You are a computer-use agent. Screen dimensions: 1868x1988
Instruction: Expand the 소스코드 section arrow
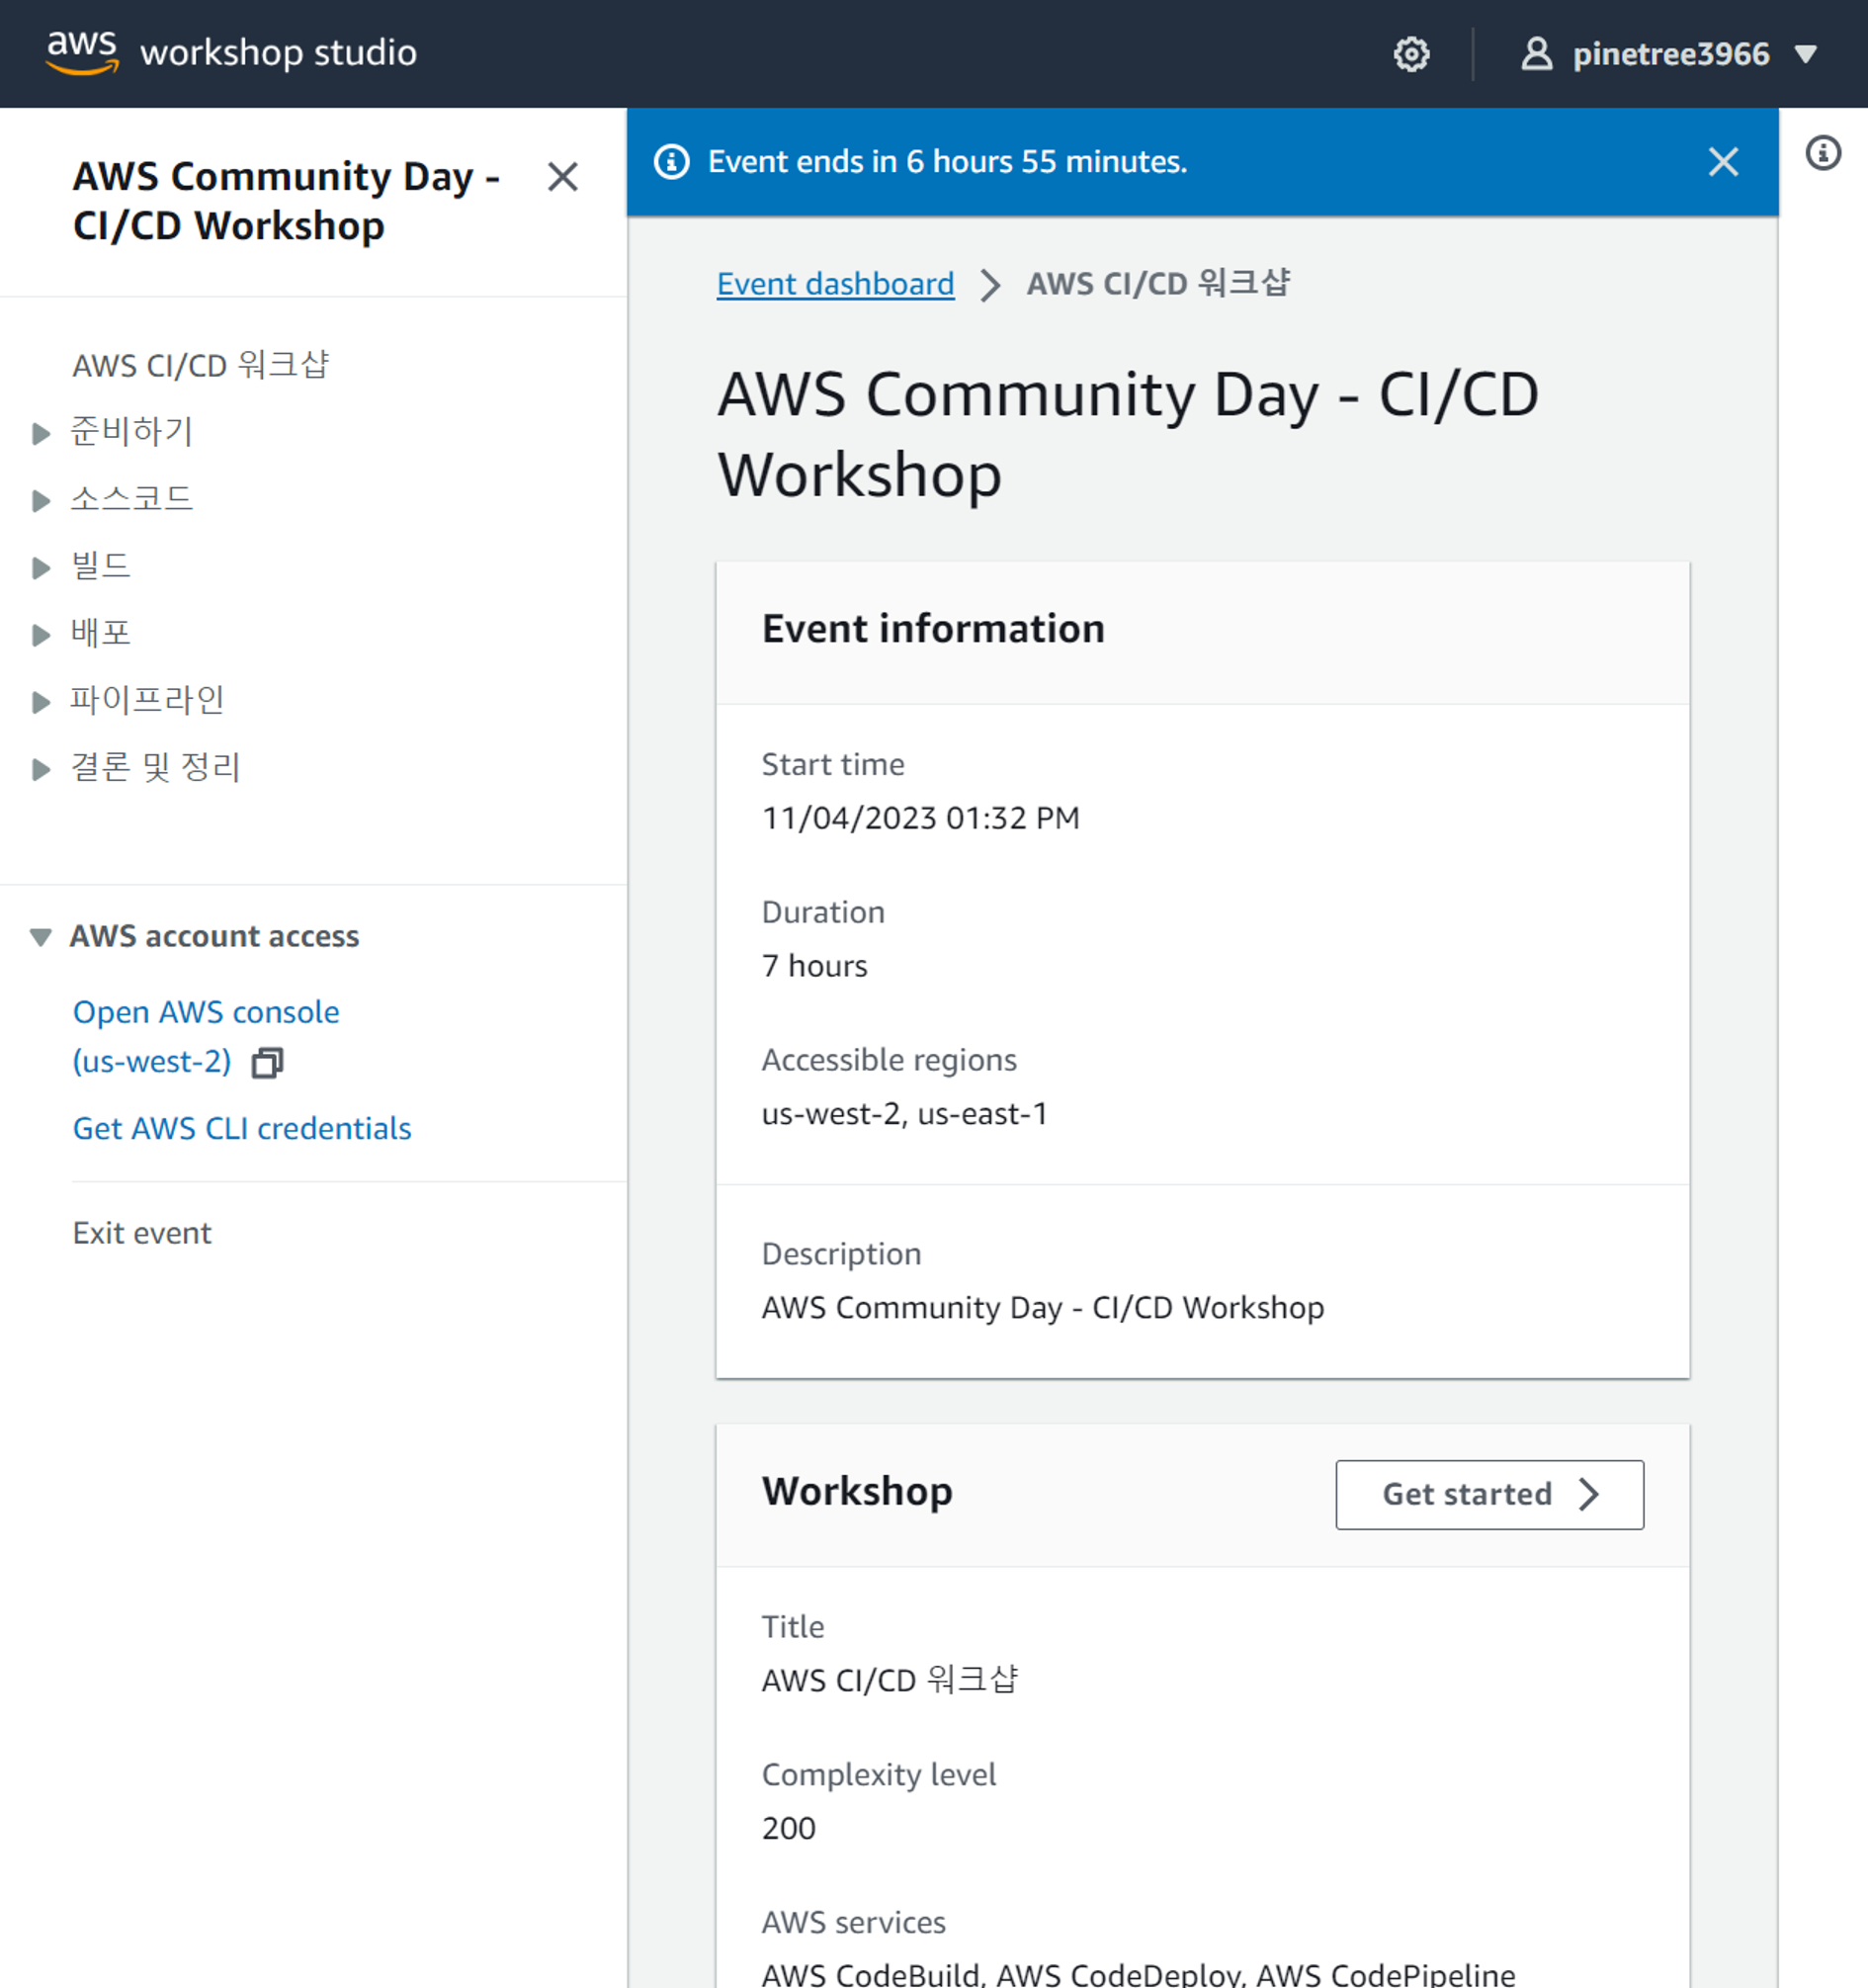coord(41,500)
